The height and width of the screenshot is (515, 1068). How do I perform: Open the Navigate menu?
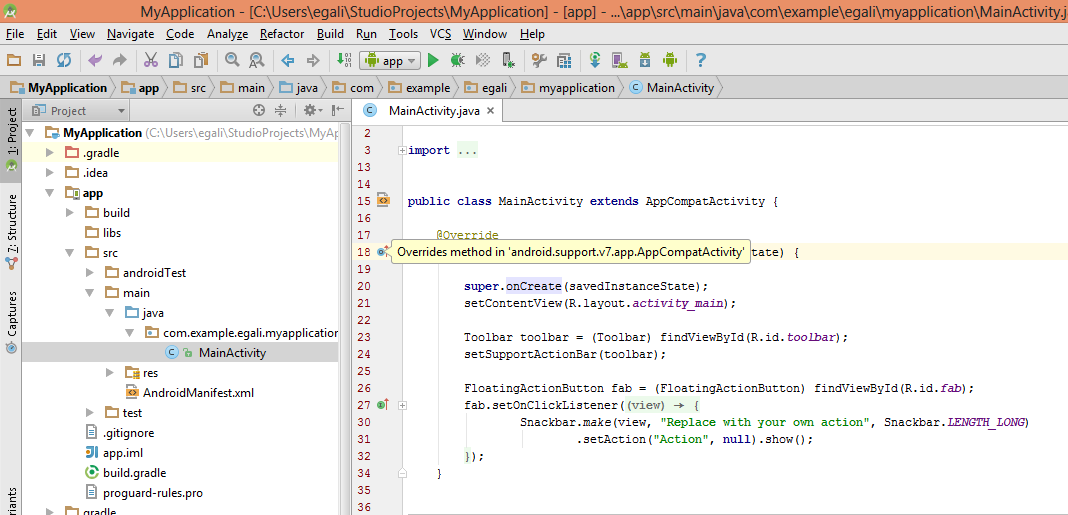coord(131,33)
